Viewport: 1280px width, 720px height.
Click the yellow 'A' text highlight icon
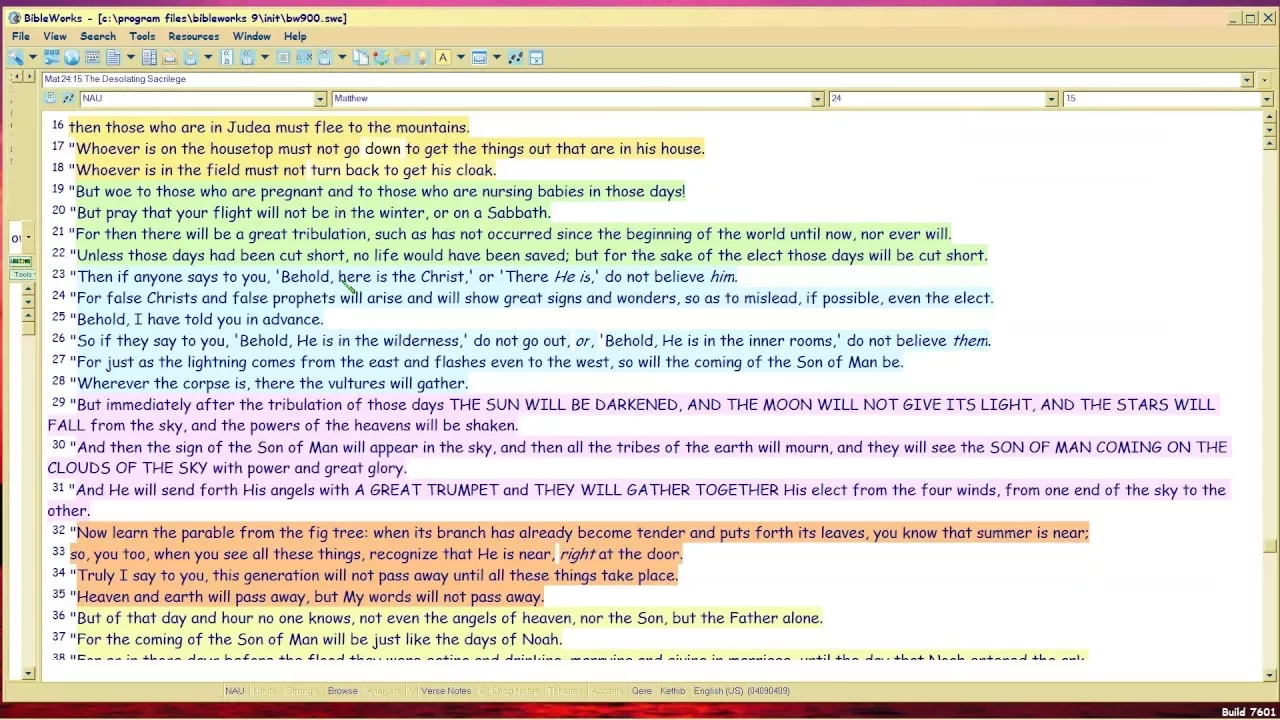coord(443,58)
